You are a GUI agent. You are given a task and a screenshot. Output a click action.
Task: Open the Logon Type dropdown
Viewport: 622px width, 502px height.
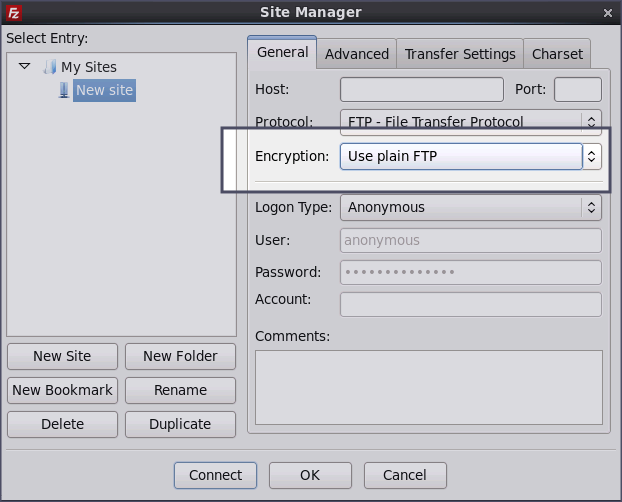pos(470,207)
